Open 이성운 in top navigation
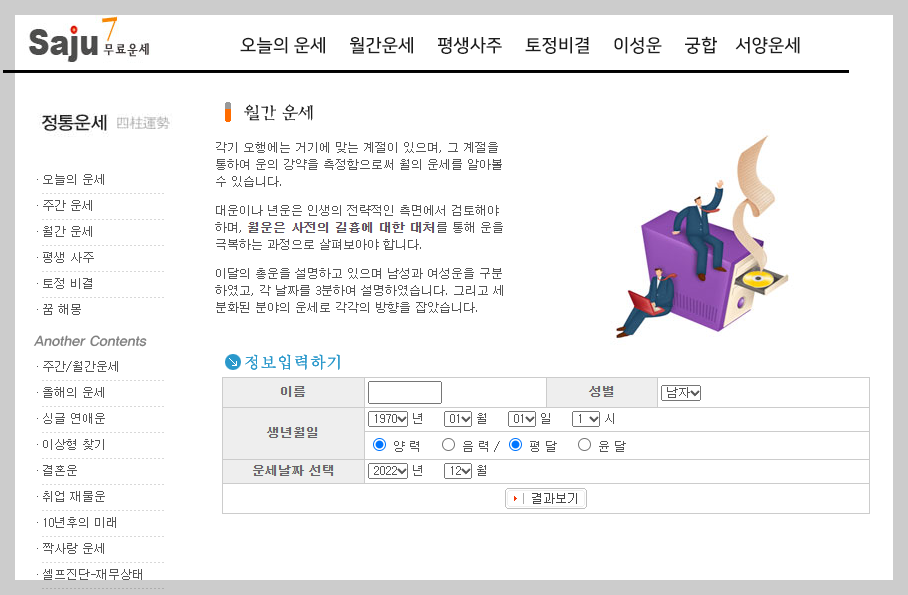Viewport: 908px width, 595px height. tap(637, 45)
